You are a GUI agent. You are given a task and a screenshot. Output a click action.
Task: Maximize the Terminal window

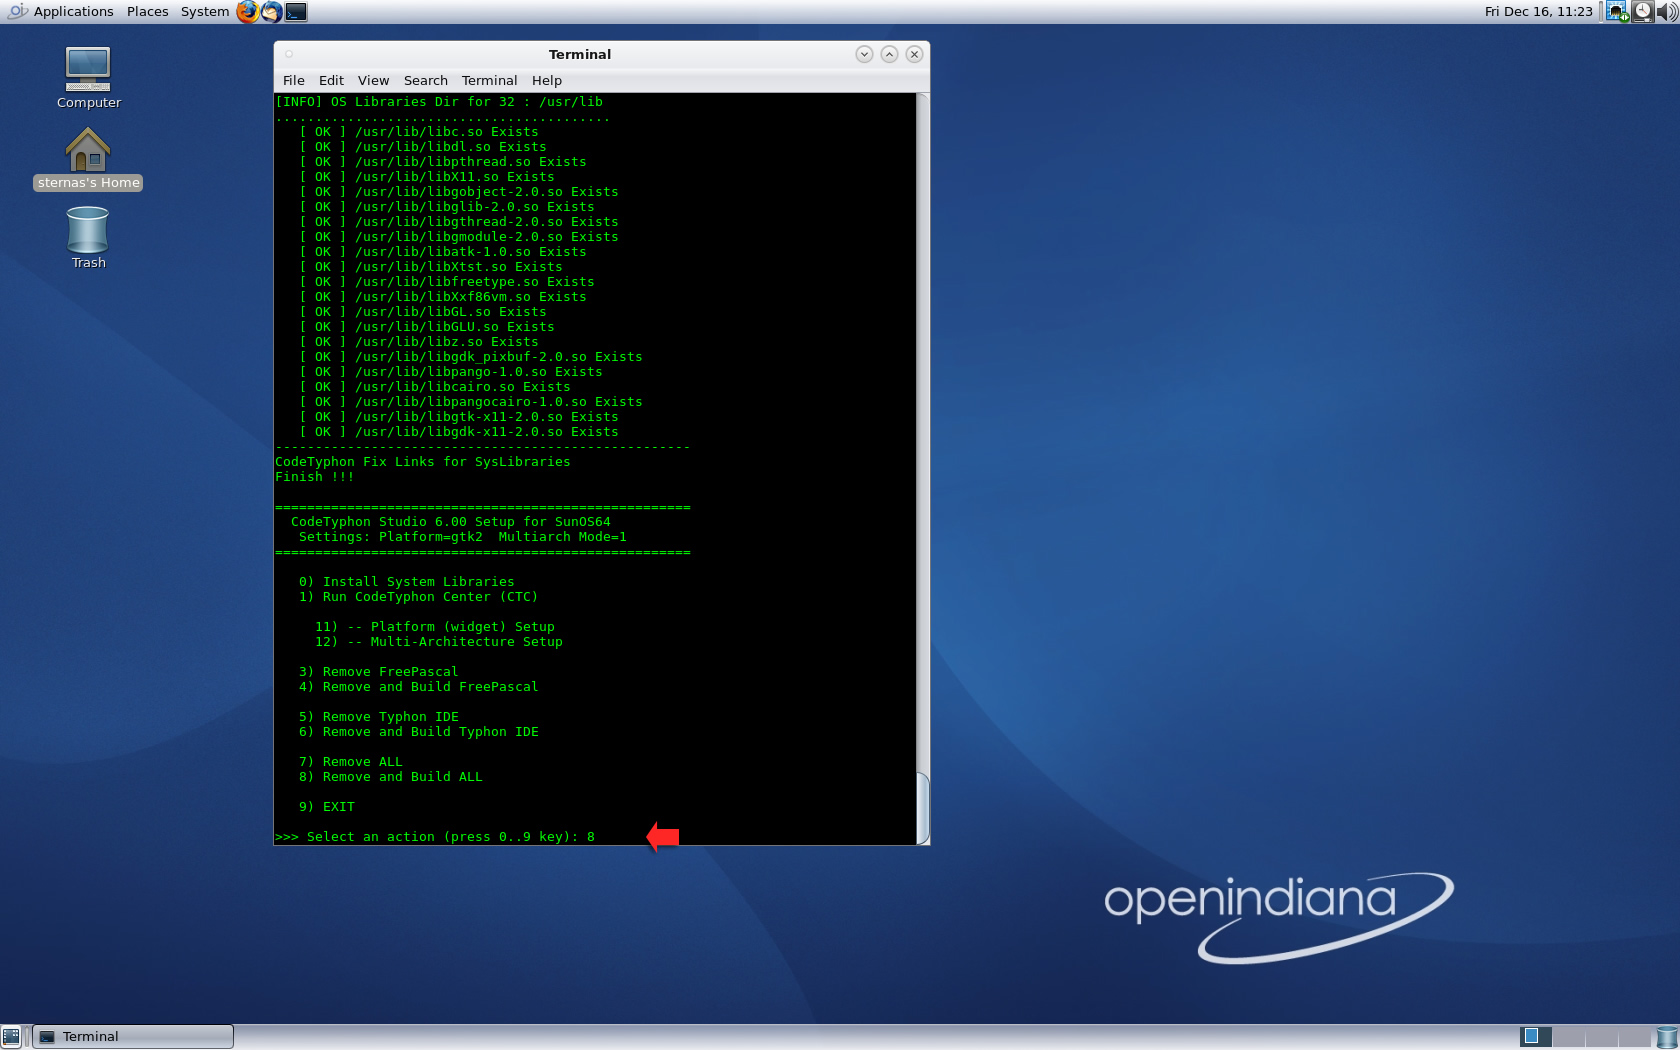tap(889, 54)
